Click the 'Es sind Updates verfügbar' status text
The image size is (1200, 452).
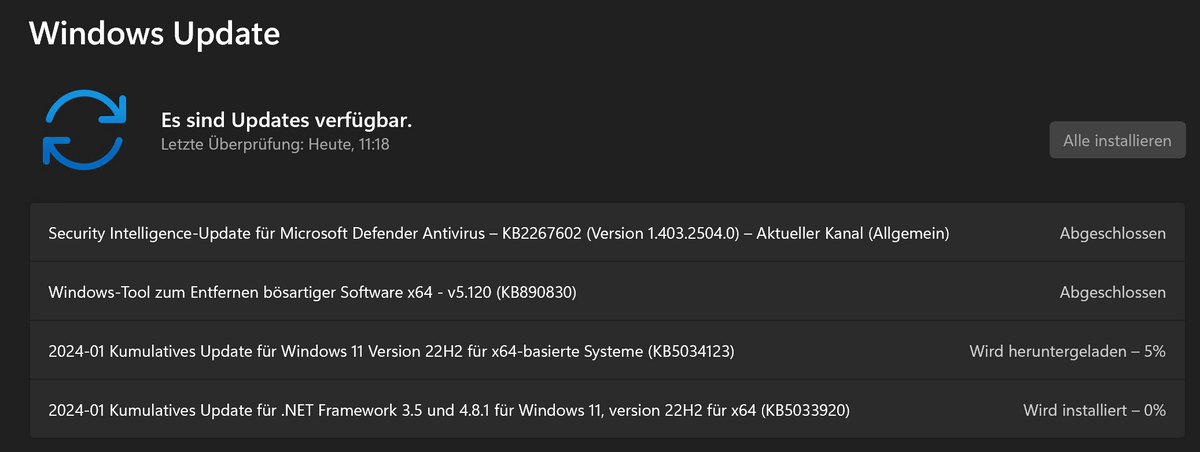(286, 120)
